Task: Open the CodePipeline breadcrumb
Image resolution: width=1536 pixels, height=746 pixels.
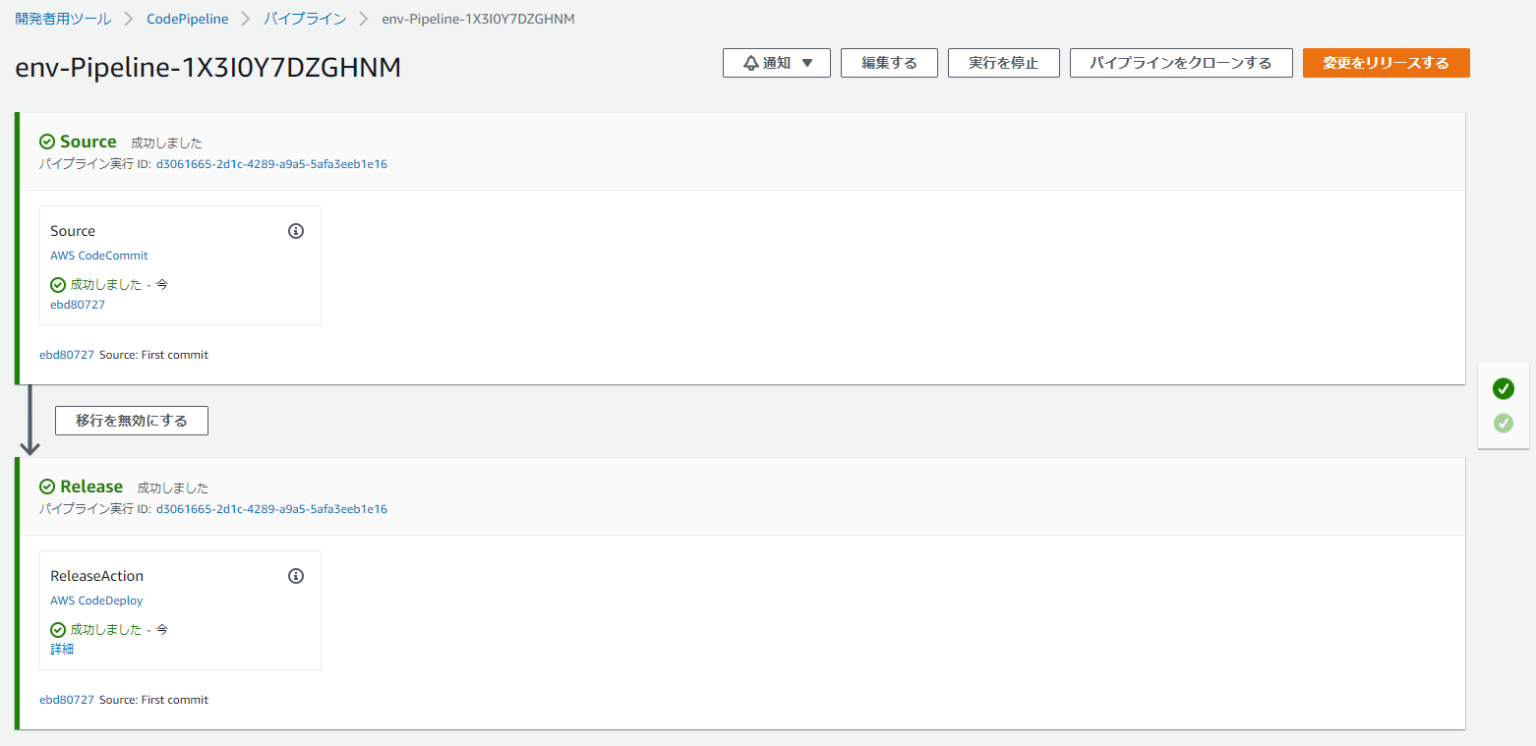Action: pos(189,18)
